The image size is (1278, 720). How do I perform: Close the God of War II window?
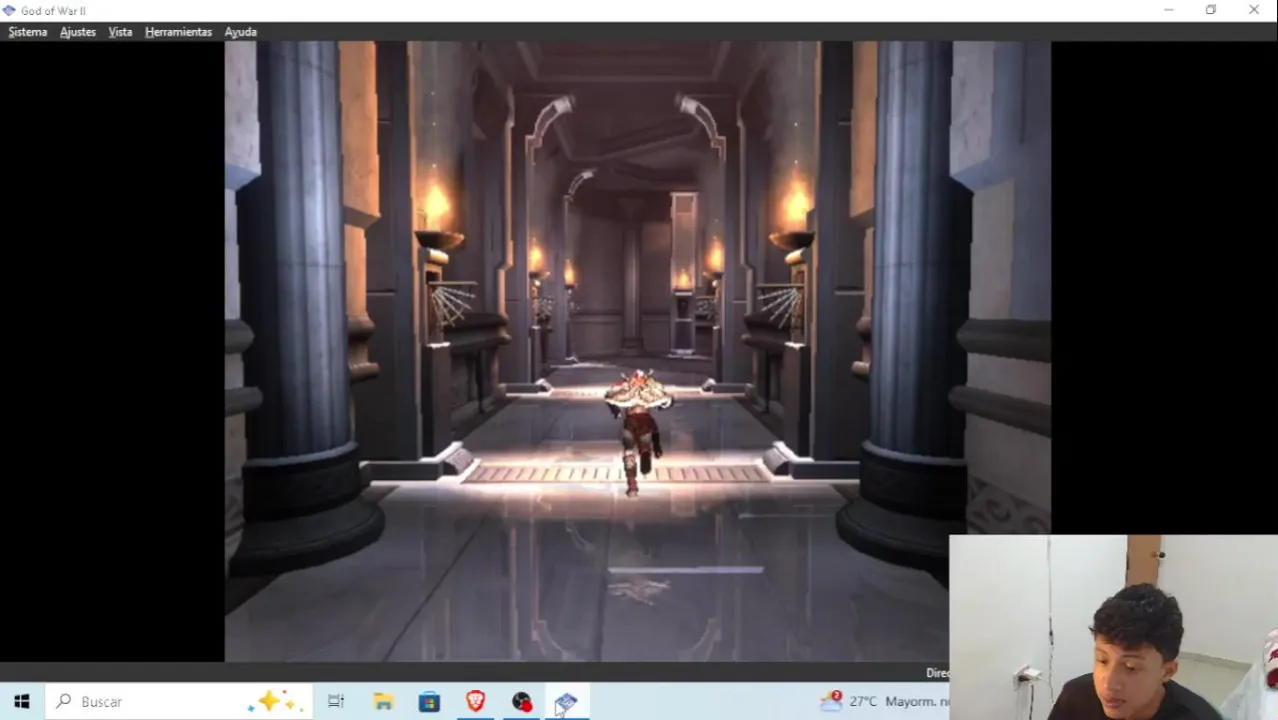tap(1254, 10)
